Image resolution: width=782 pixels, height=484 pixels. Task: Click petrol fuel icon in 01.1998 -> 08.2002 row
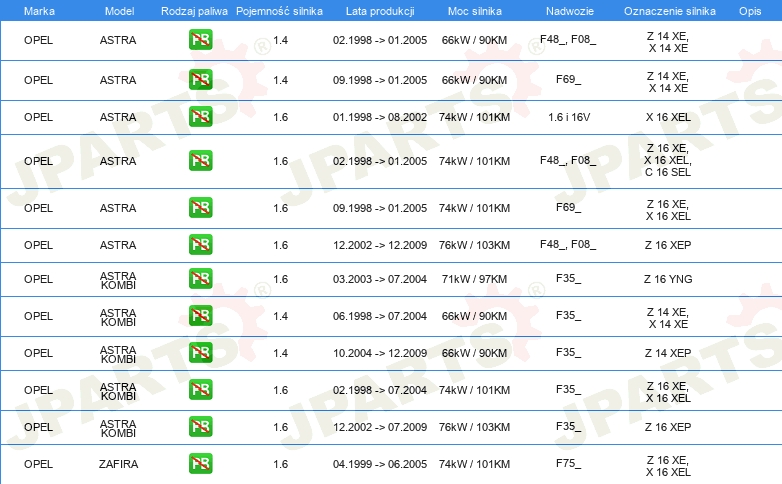pyautogui.click(x=200, y=116)
